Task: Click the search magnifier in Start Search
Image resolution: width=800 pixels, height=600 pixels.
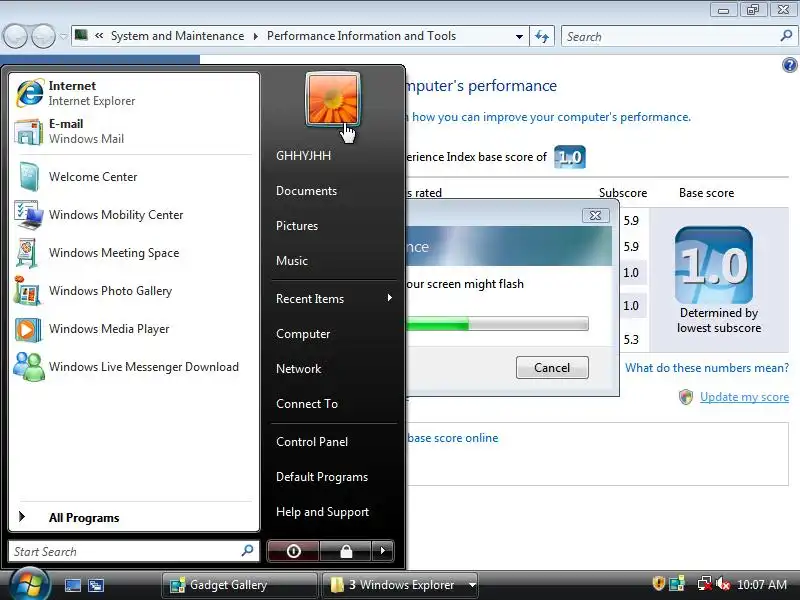Action: click(247, 551)
